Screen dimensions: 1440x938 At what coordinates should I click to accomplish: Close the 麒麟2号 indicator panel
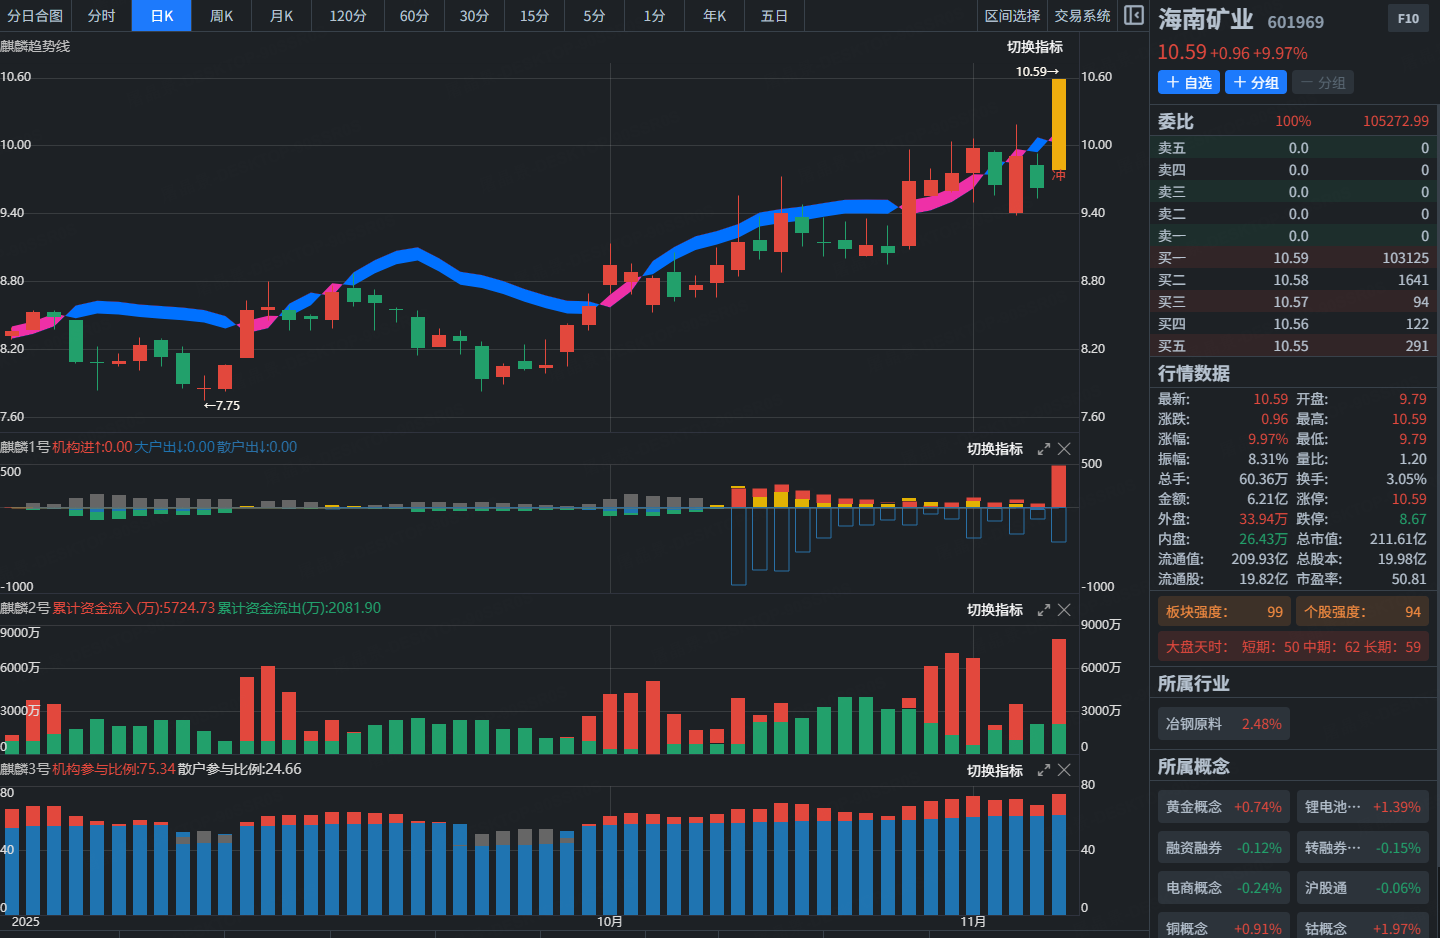[x=1064, y=610]
